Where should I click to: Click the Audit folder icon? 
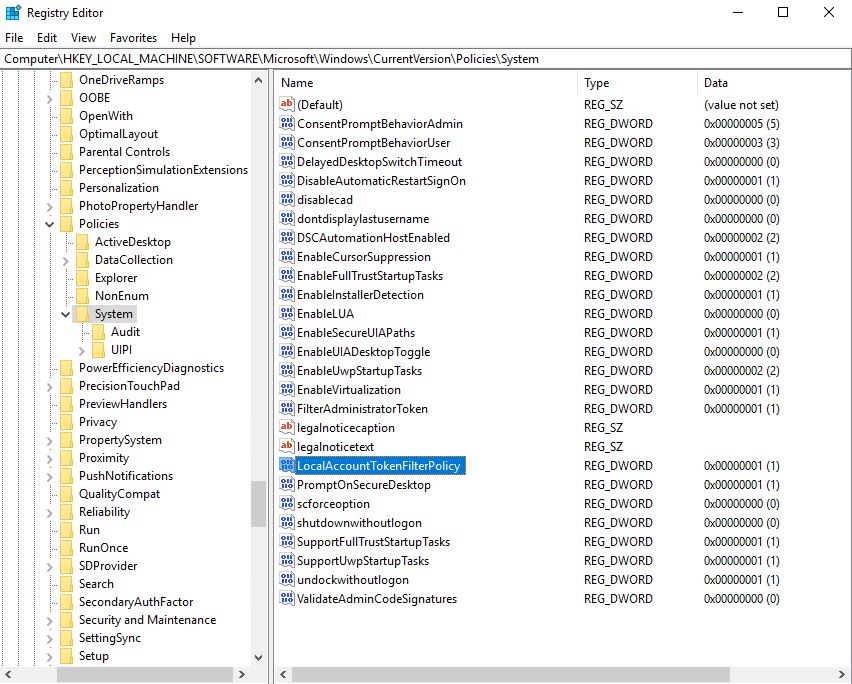coord(98,332)
